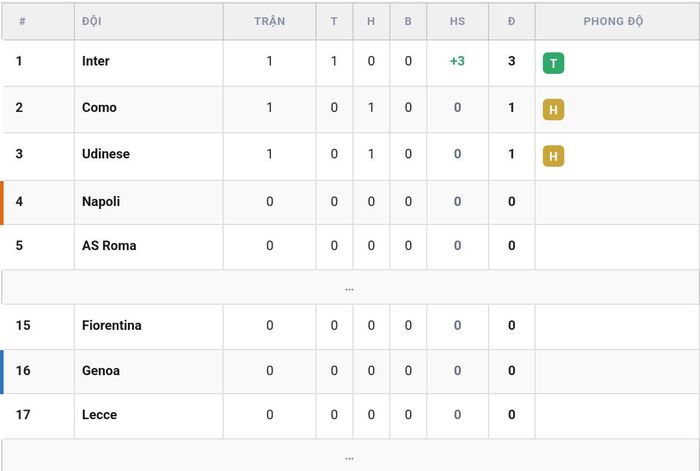Expand hidden rows between AS Roma and Fiorentina
Viewport: 700px width, 471px height.
pyautogui.click(x=350, y=288)
